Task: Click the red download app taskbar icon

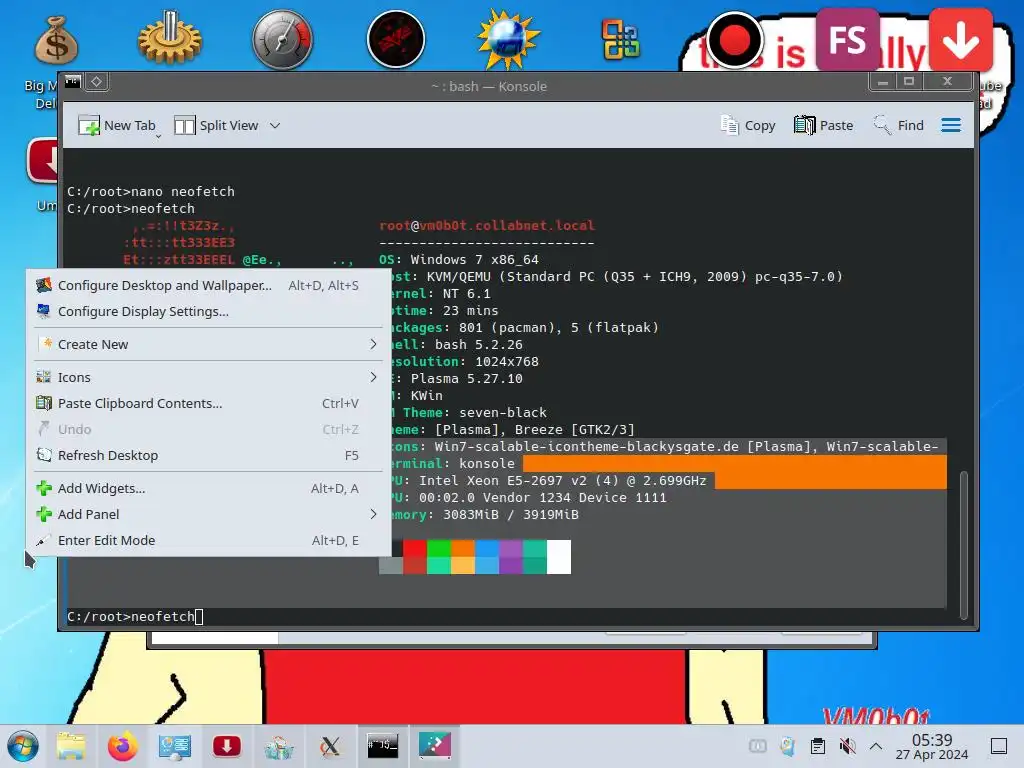Action: coord(227,746)
